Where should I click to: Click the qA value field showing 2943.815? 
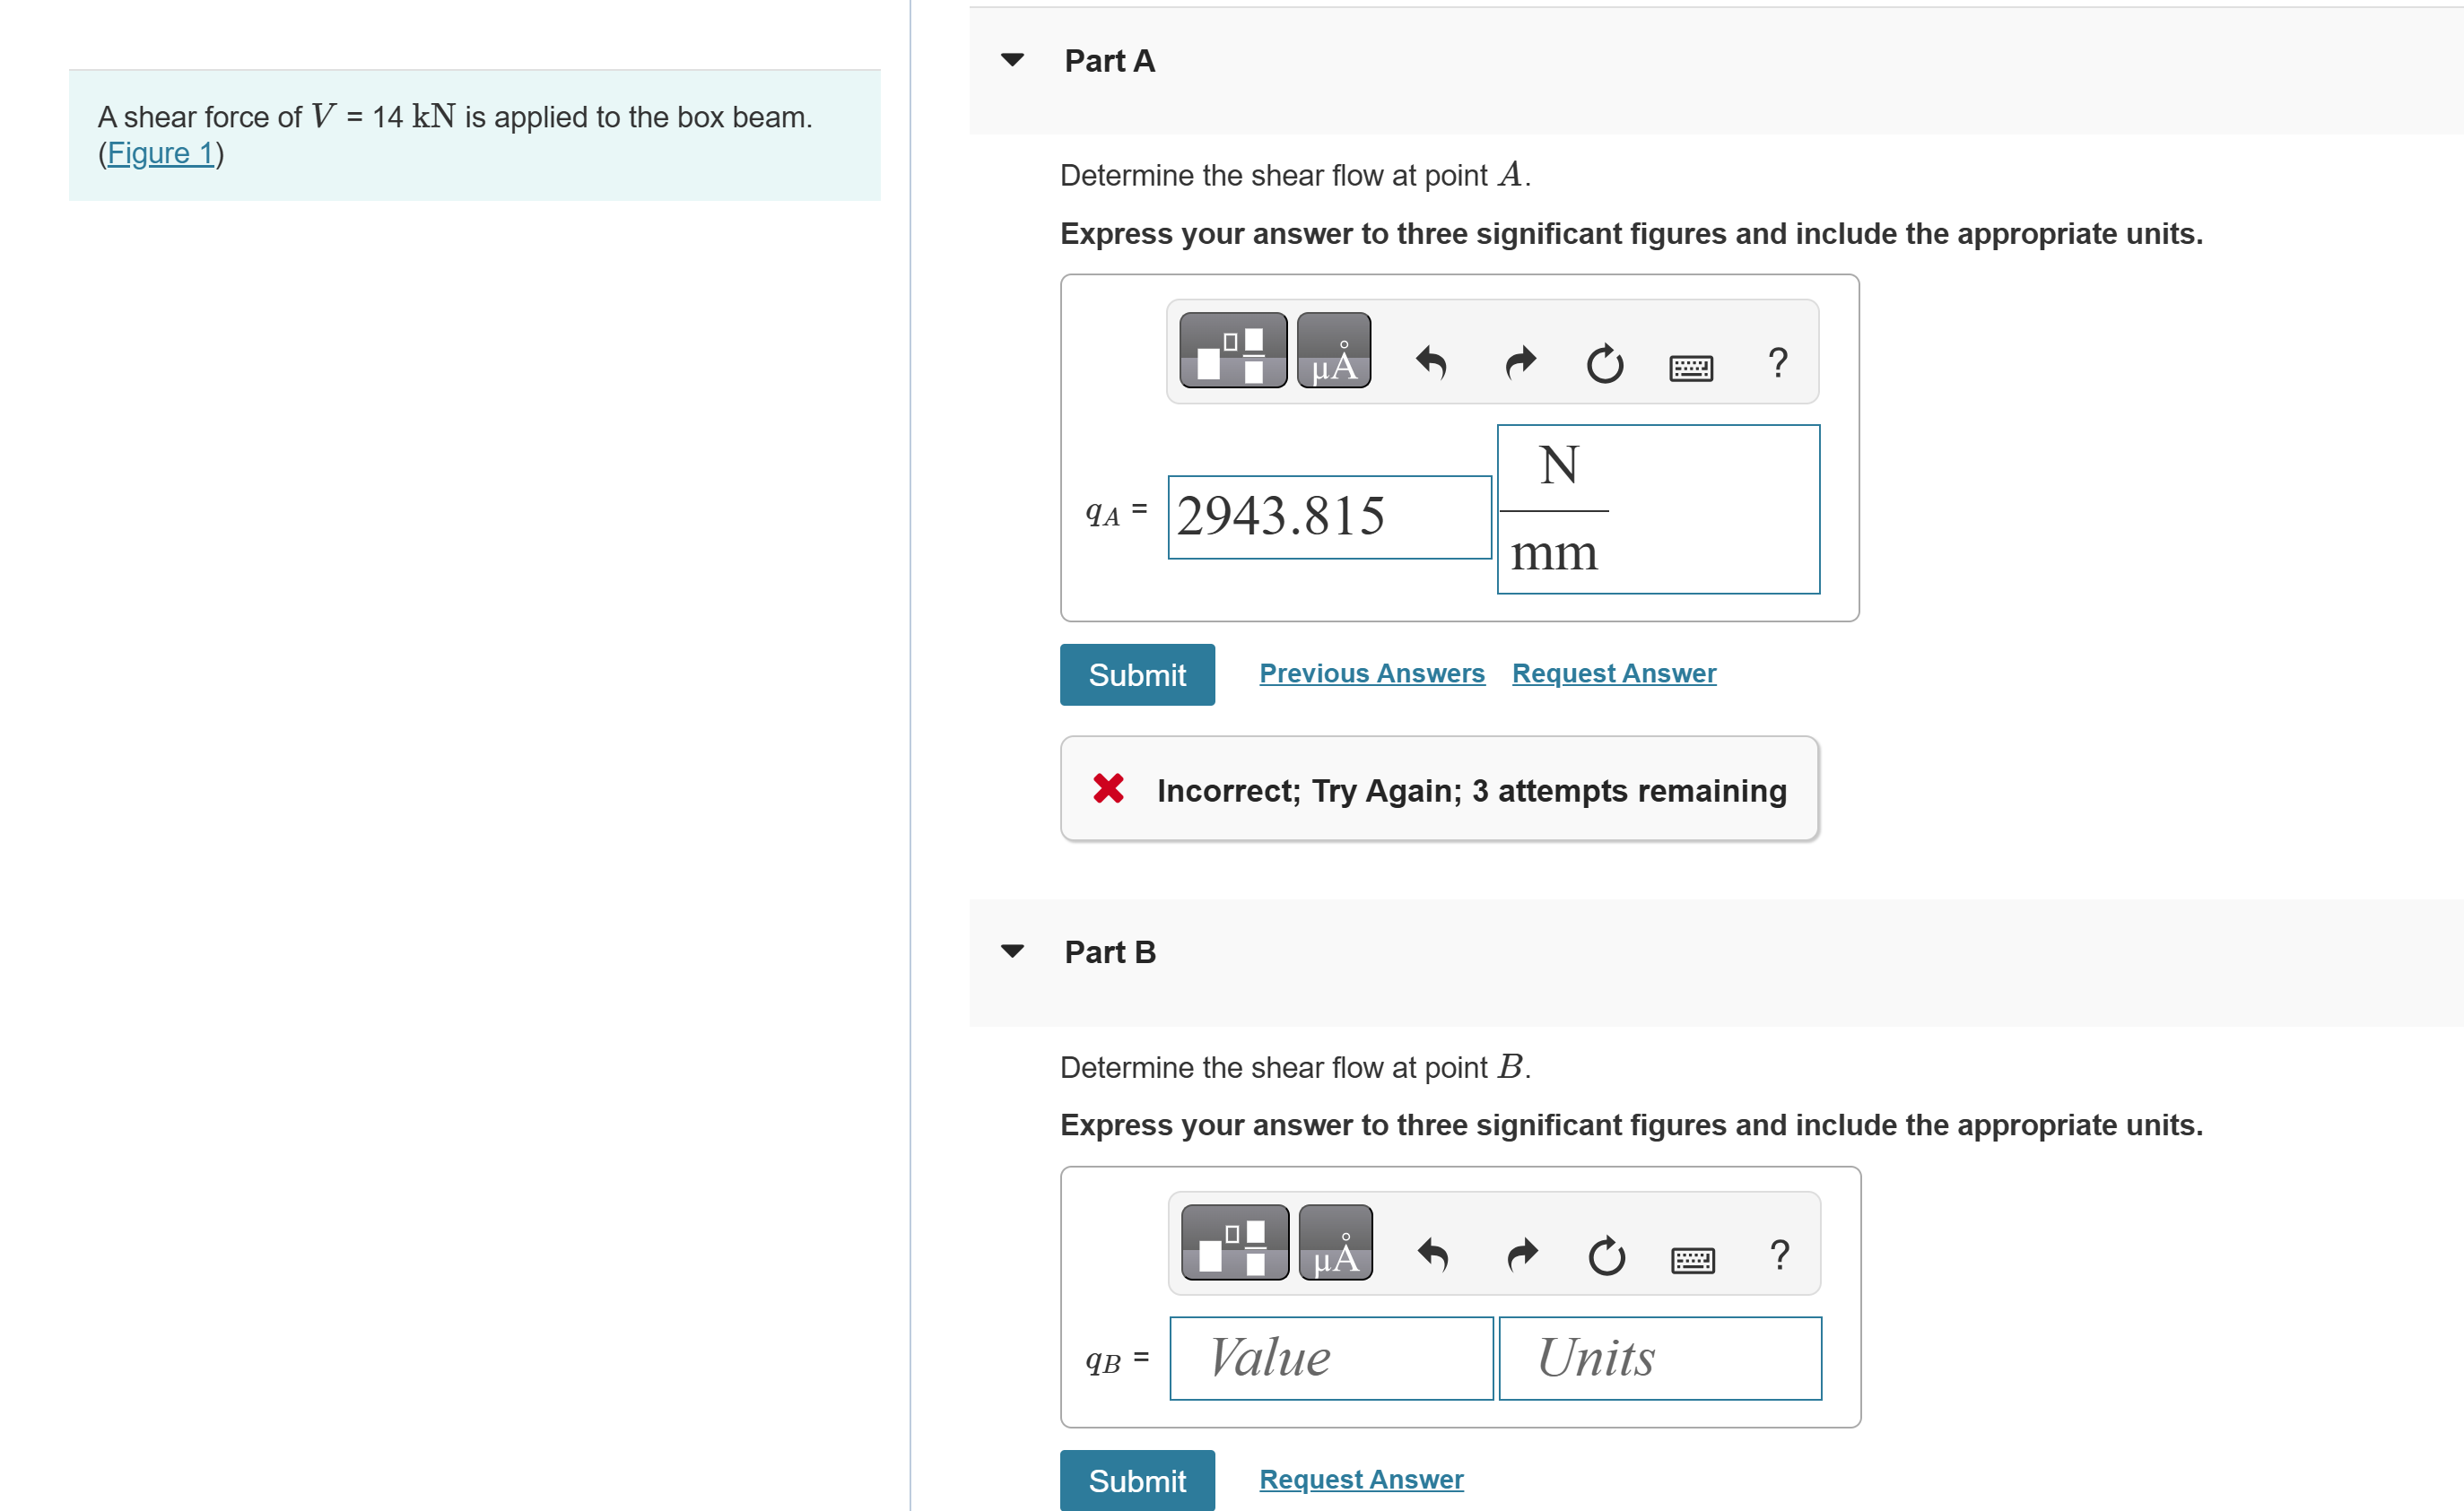coord(1328,517)
